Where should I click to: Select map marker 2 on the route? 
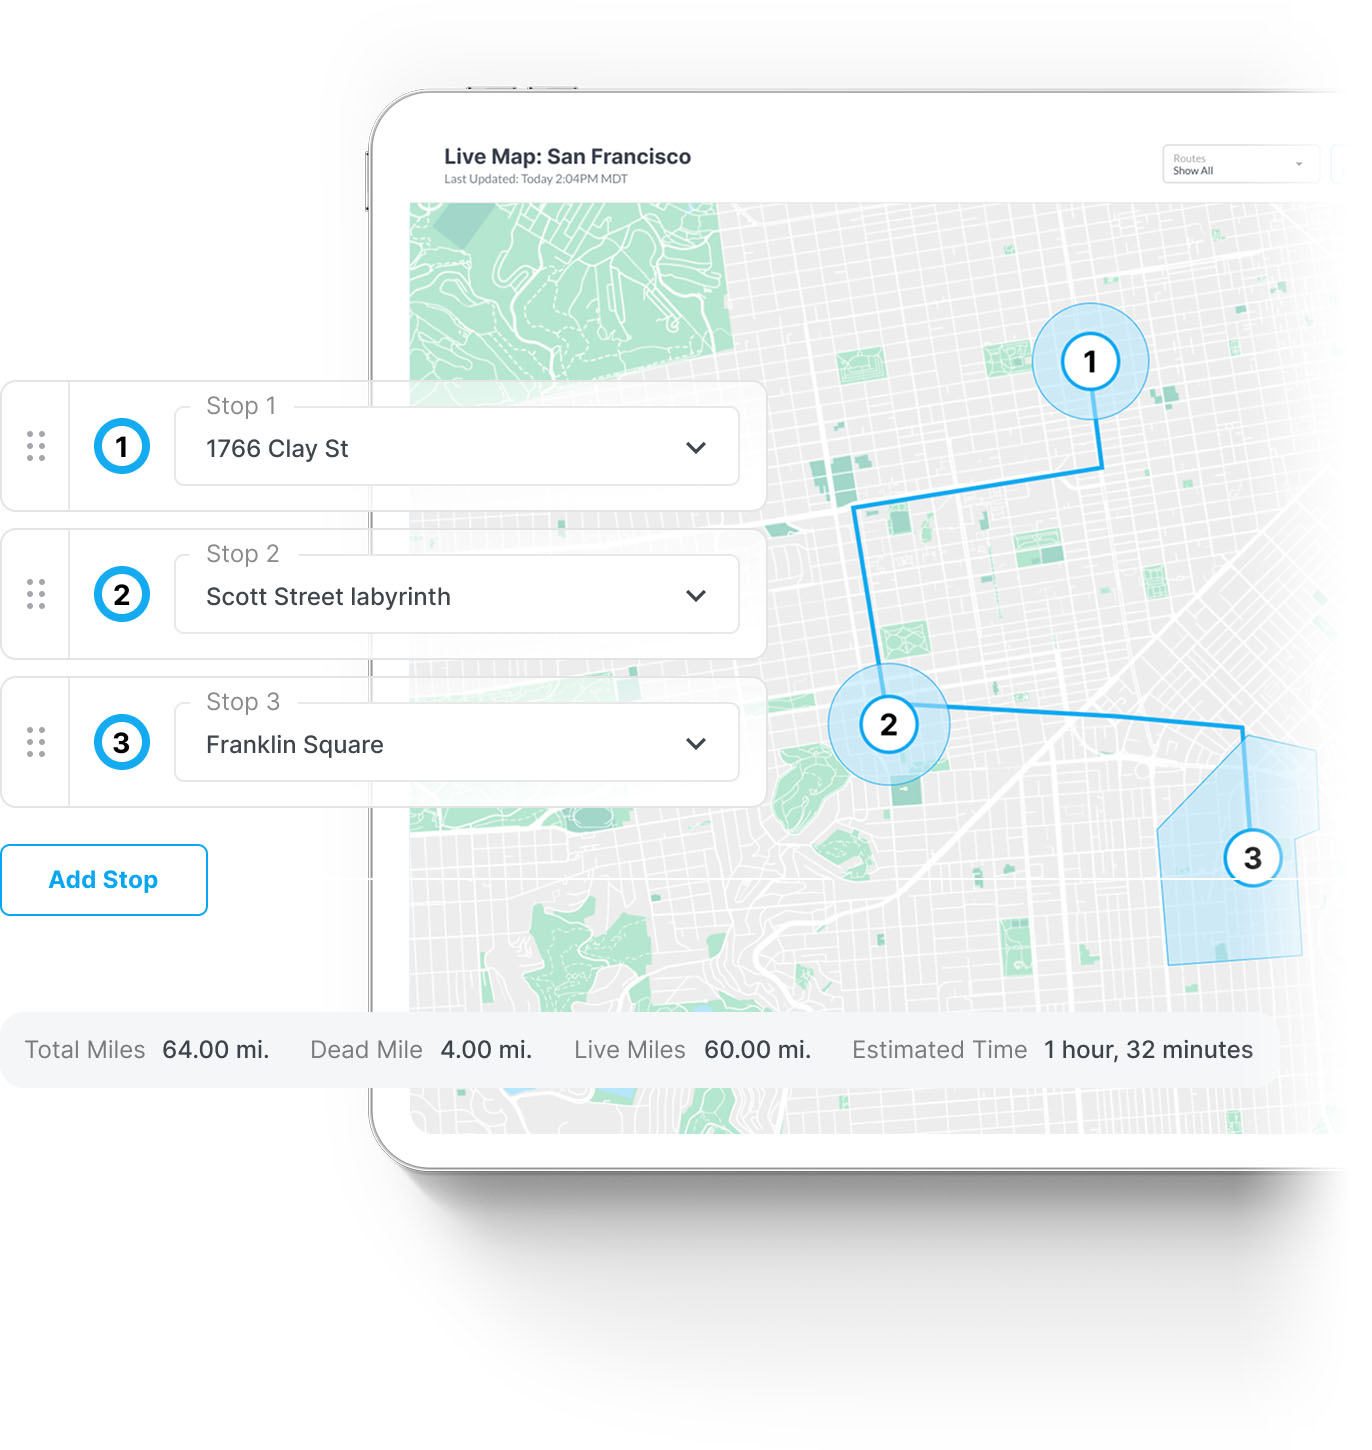[888, 724]
